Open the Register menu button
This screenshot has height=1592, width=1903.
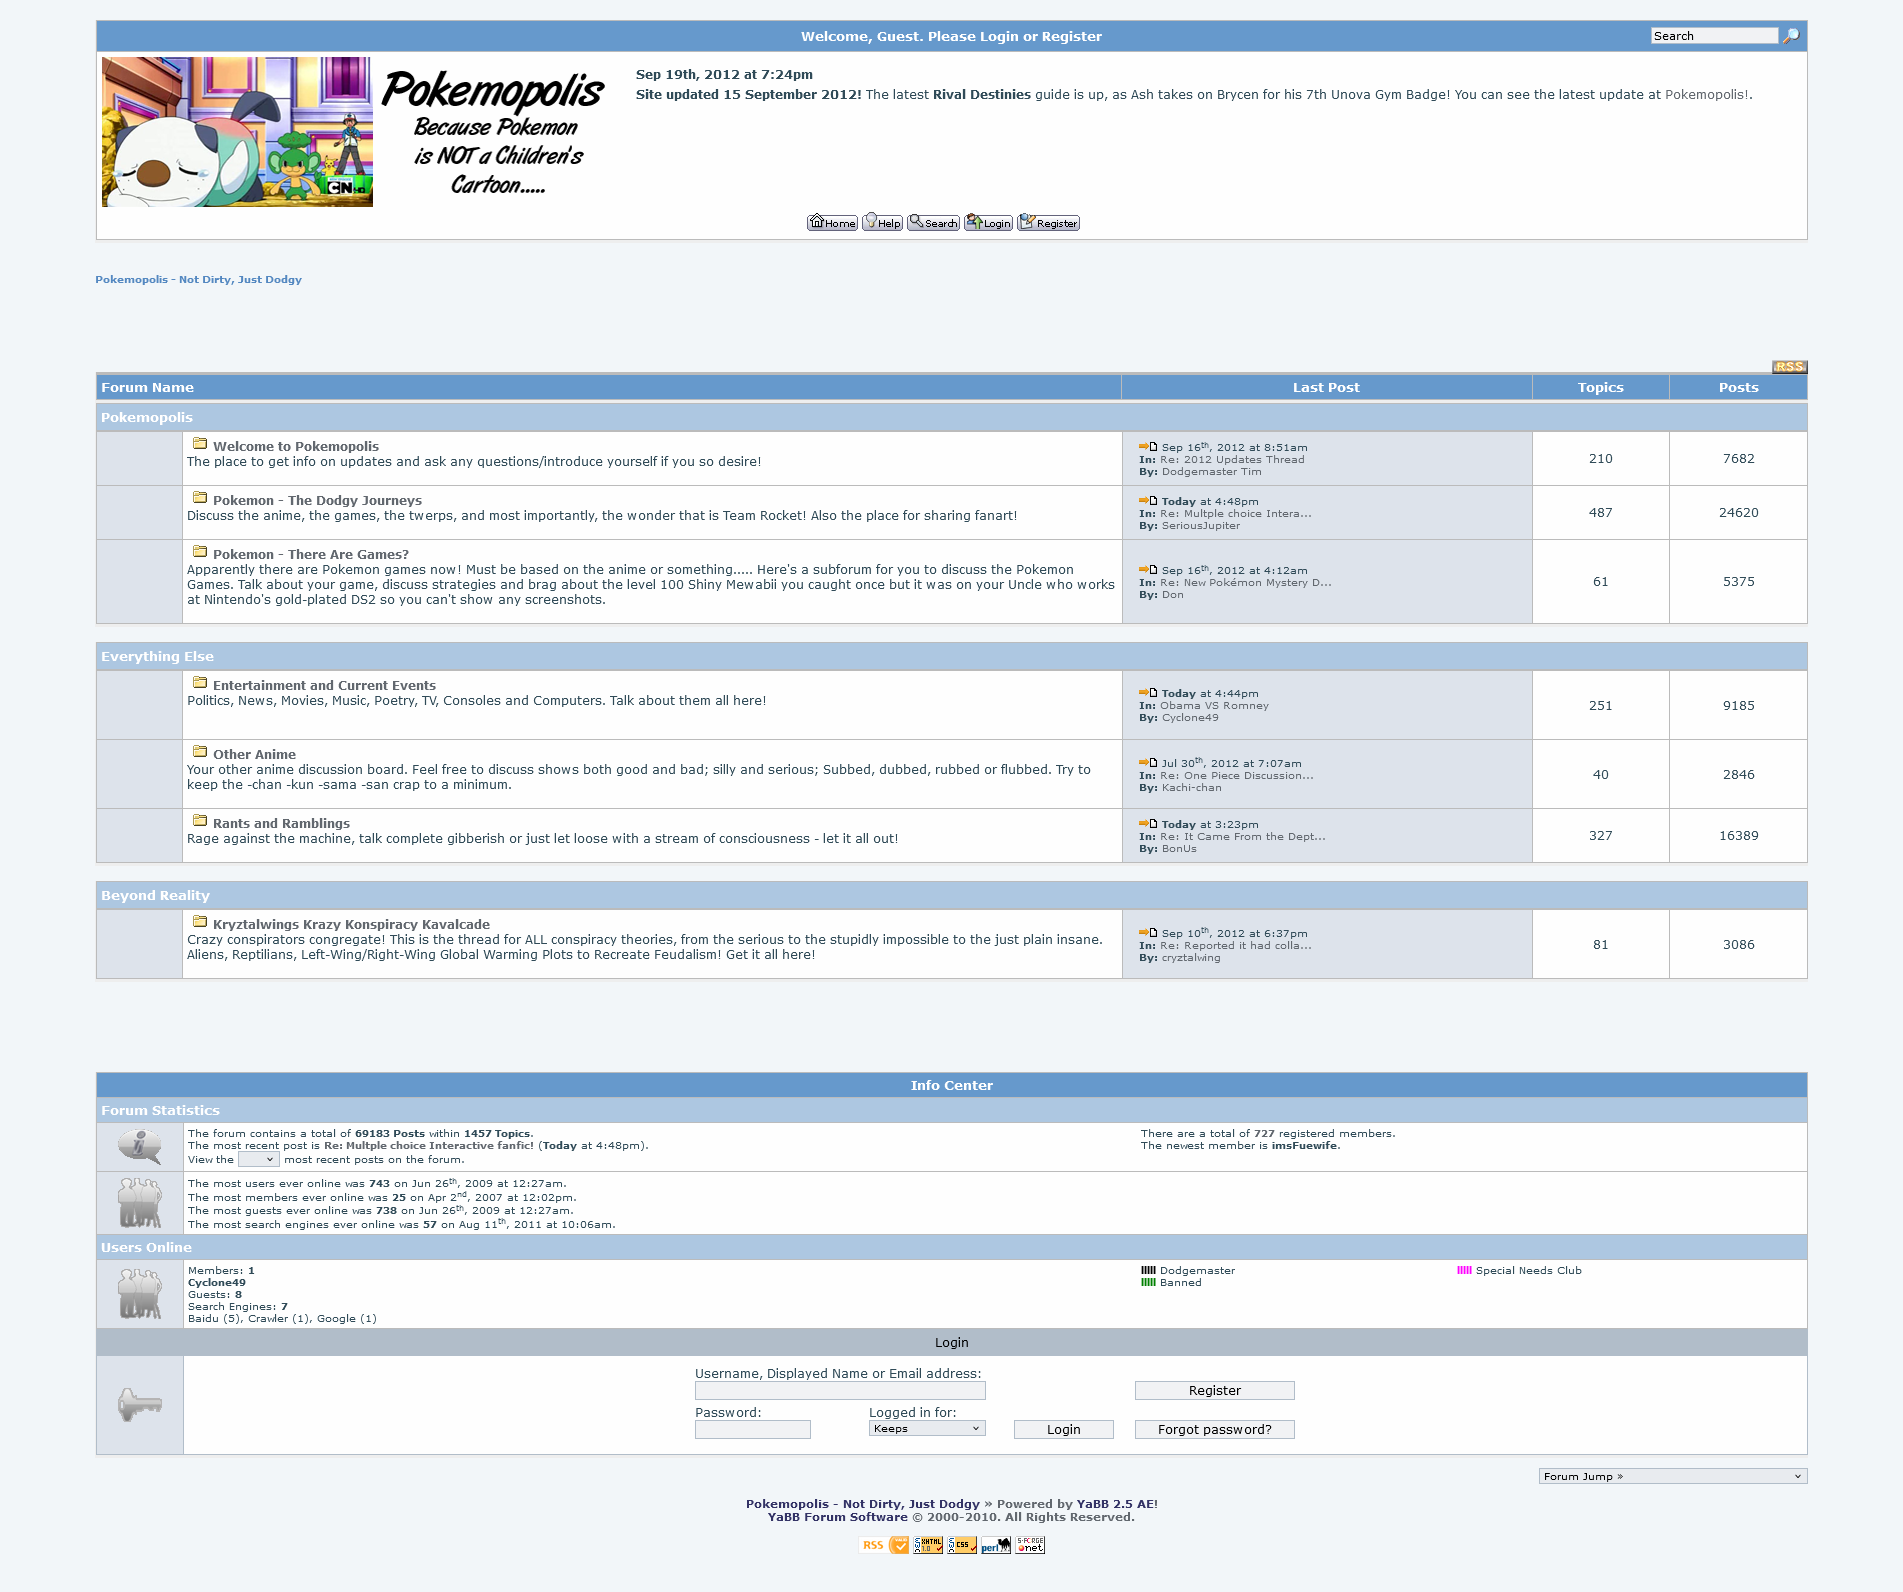click(x=1048, y=222)
